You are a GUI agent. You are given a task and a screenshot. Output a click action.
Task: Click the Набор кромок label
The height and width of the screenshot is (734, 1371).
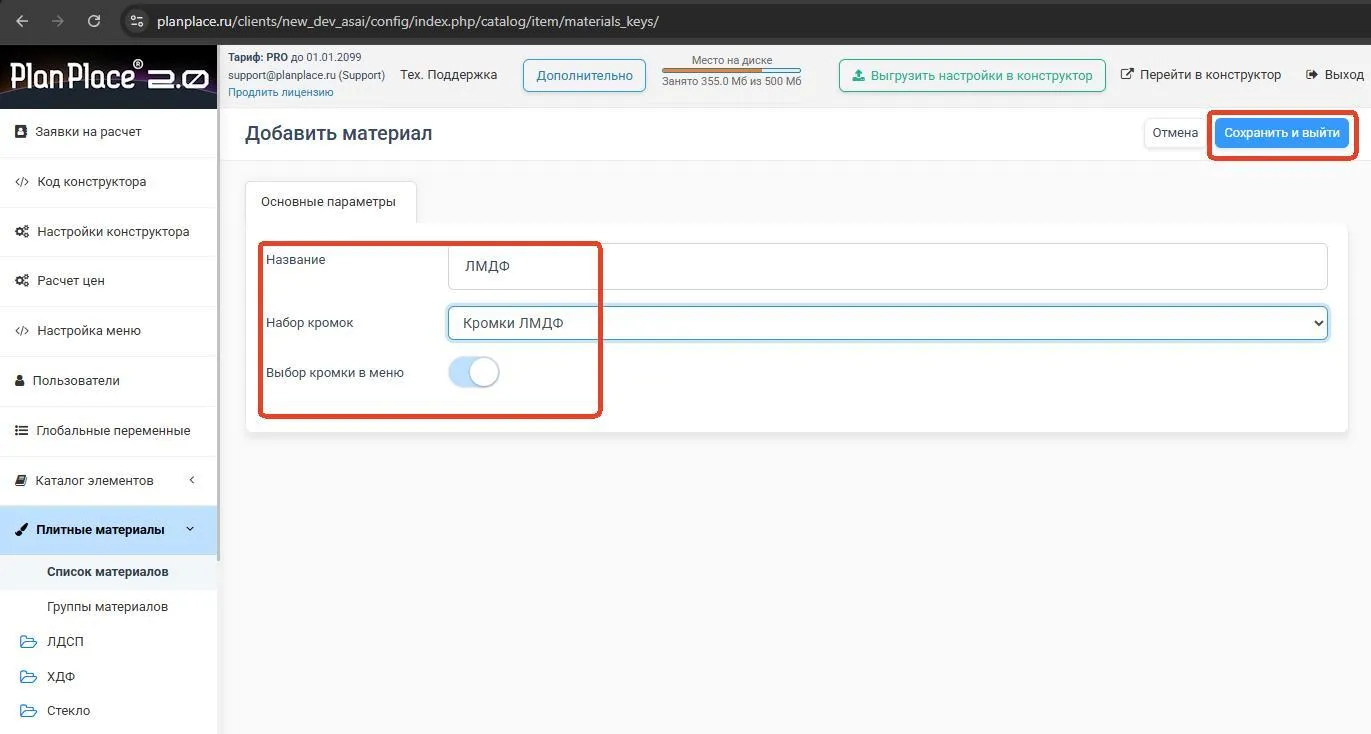[x=310, y=323]
